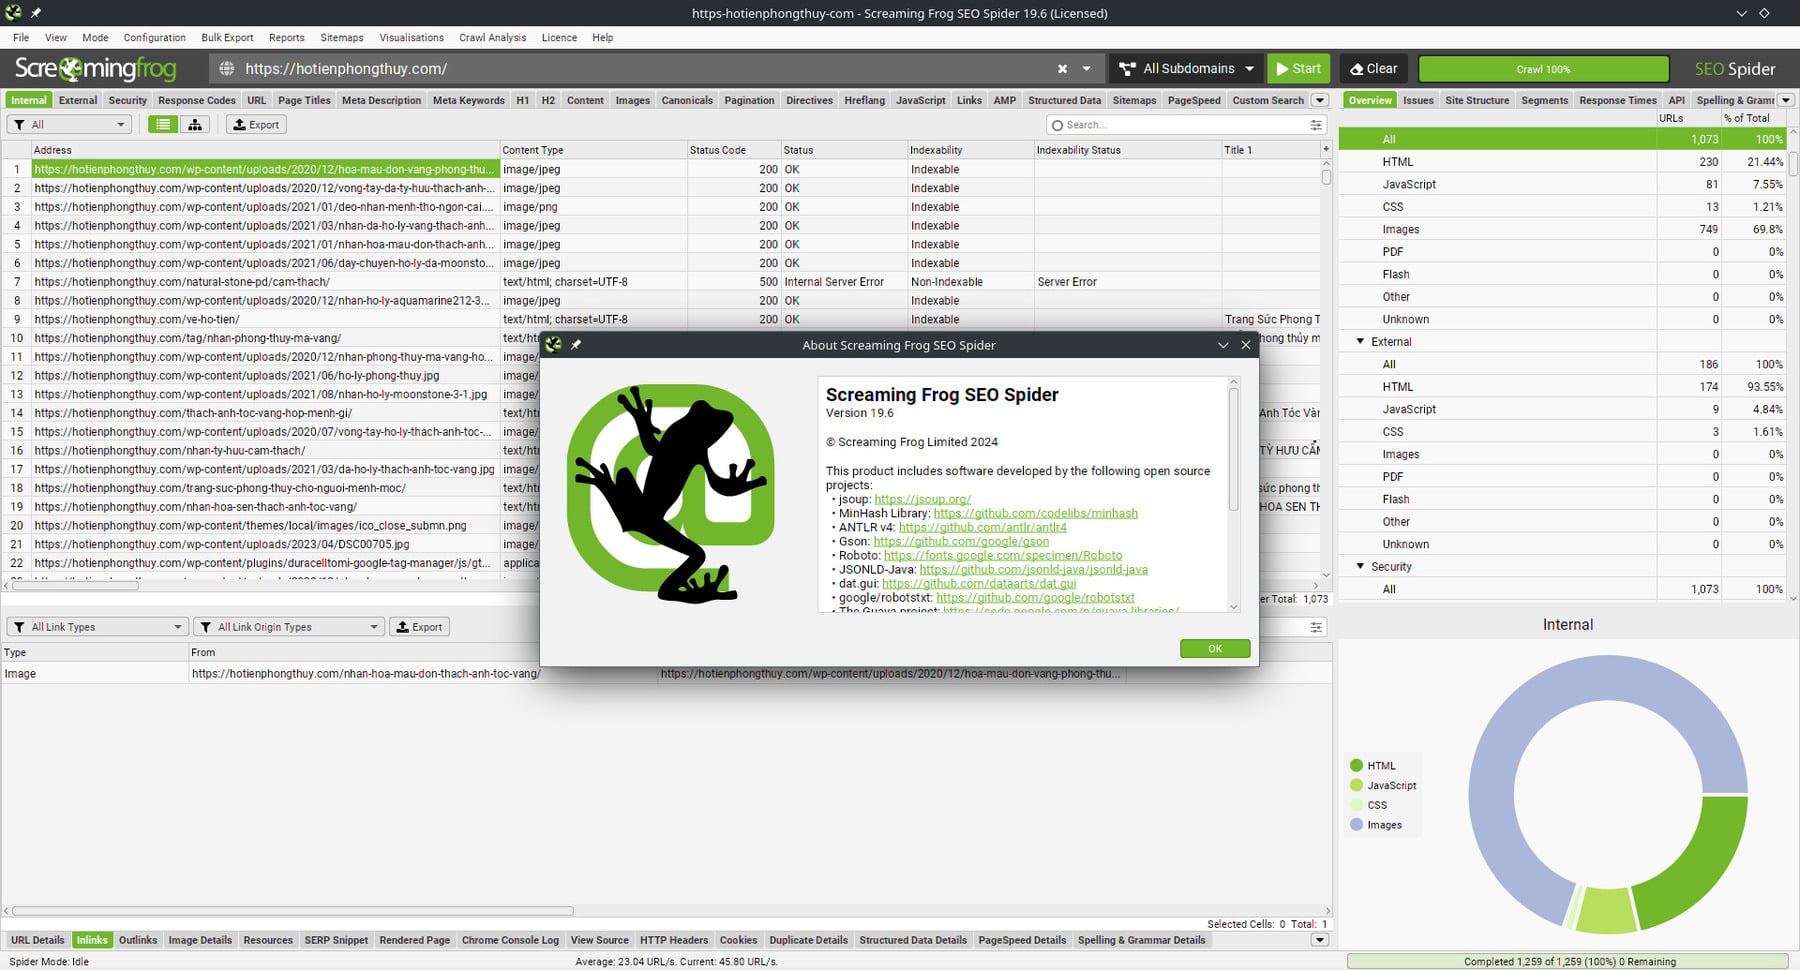Click the globe icon in URL bar
Viewport: 1800px width, 970px height.
227,69
